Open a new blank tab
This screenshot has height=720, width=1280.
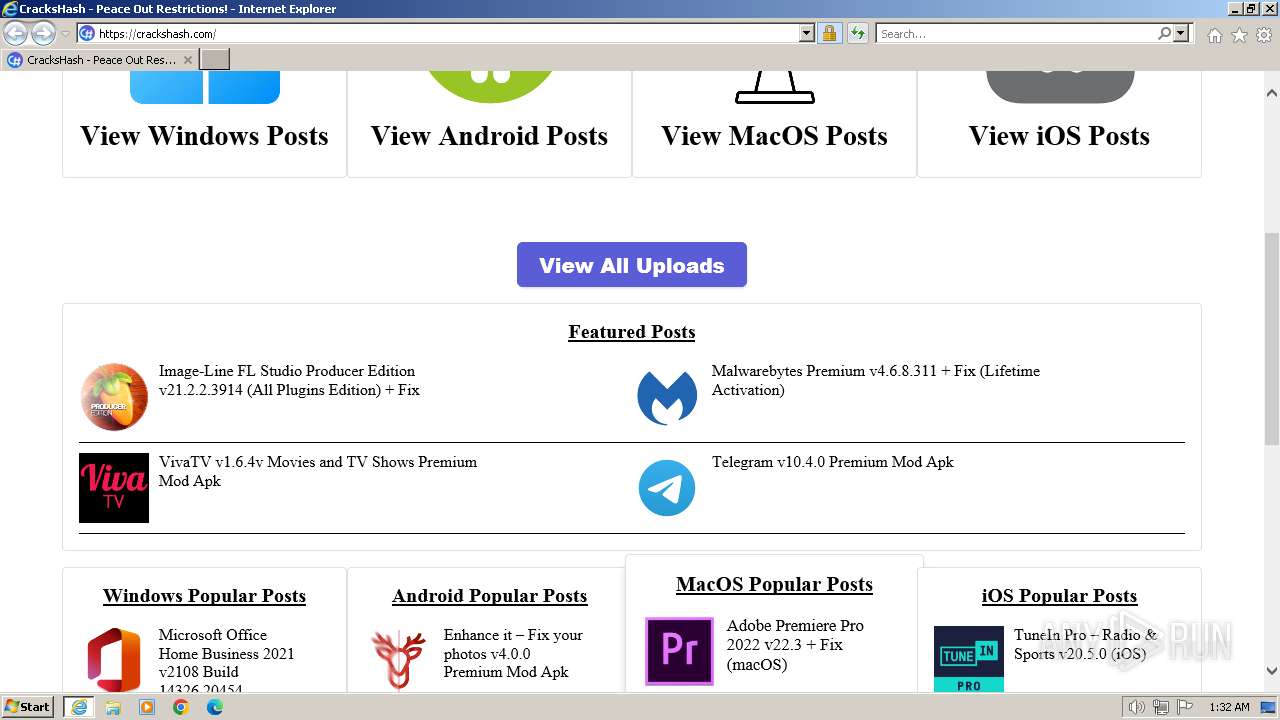[215, 60]
